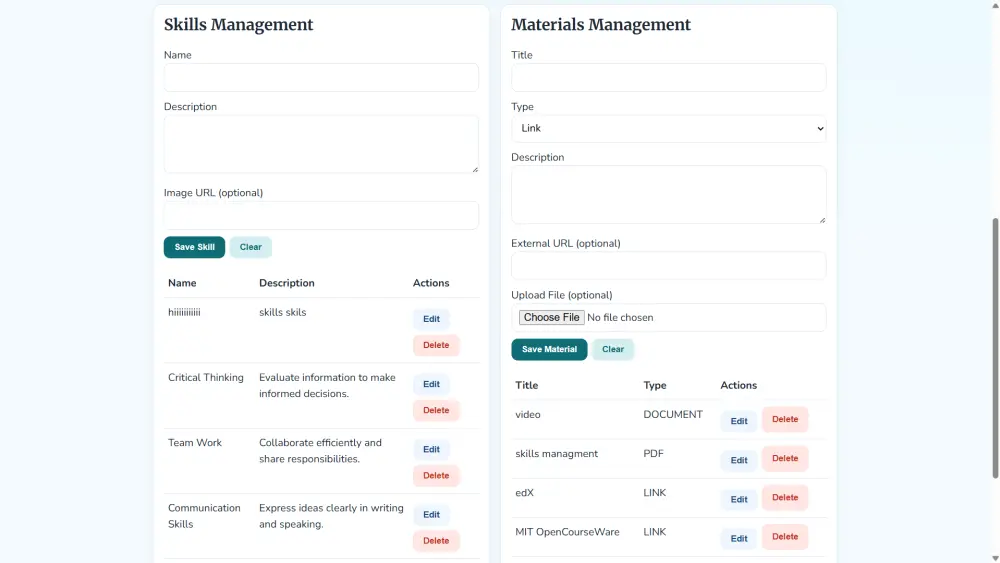1000x563 pixels.
Task: Edit the edX material
Action: 739,499
